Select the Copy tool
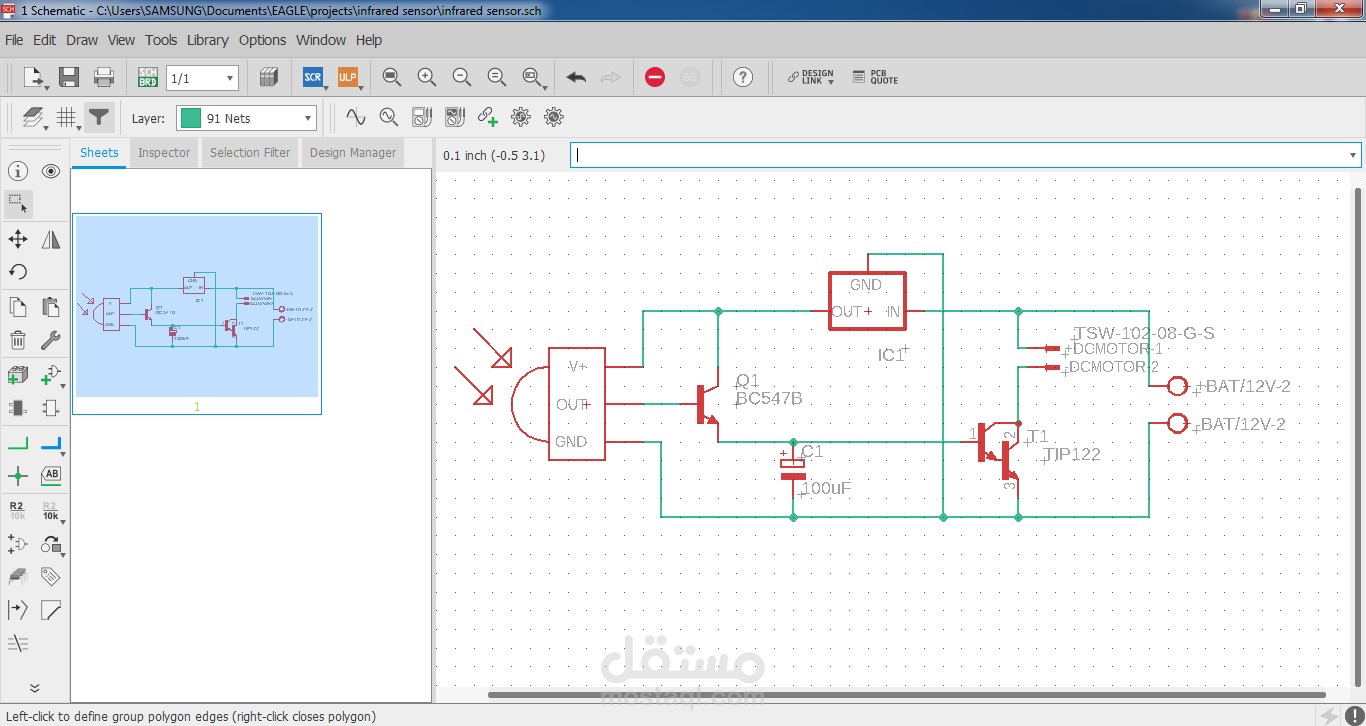Screen dimensions: 1366x726 coord(17,306)
